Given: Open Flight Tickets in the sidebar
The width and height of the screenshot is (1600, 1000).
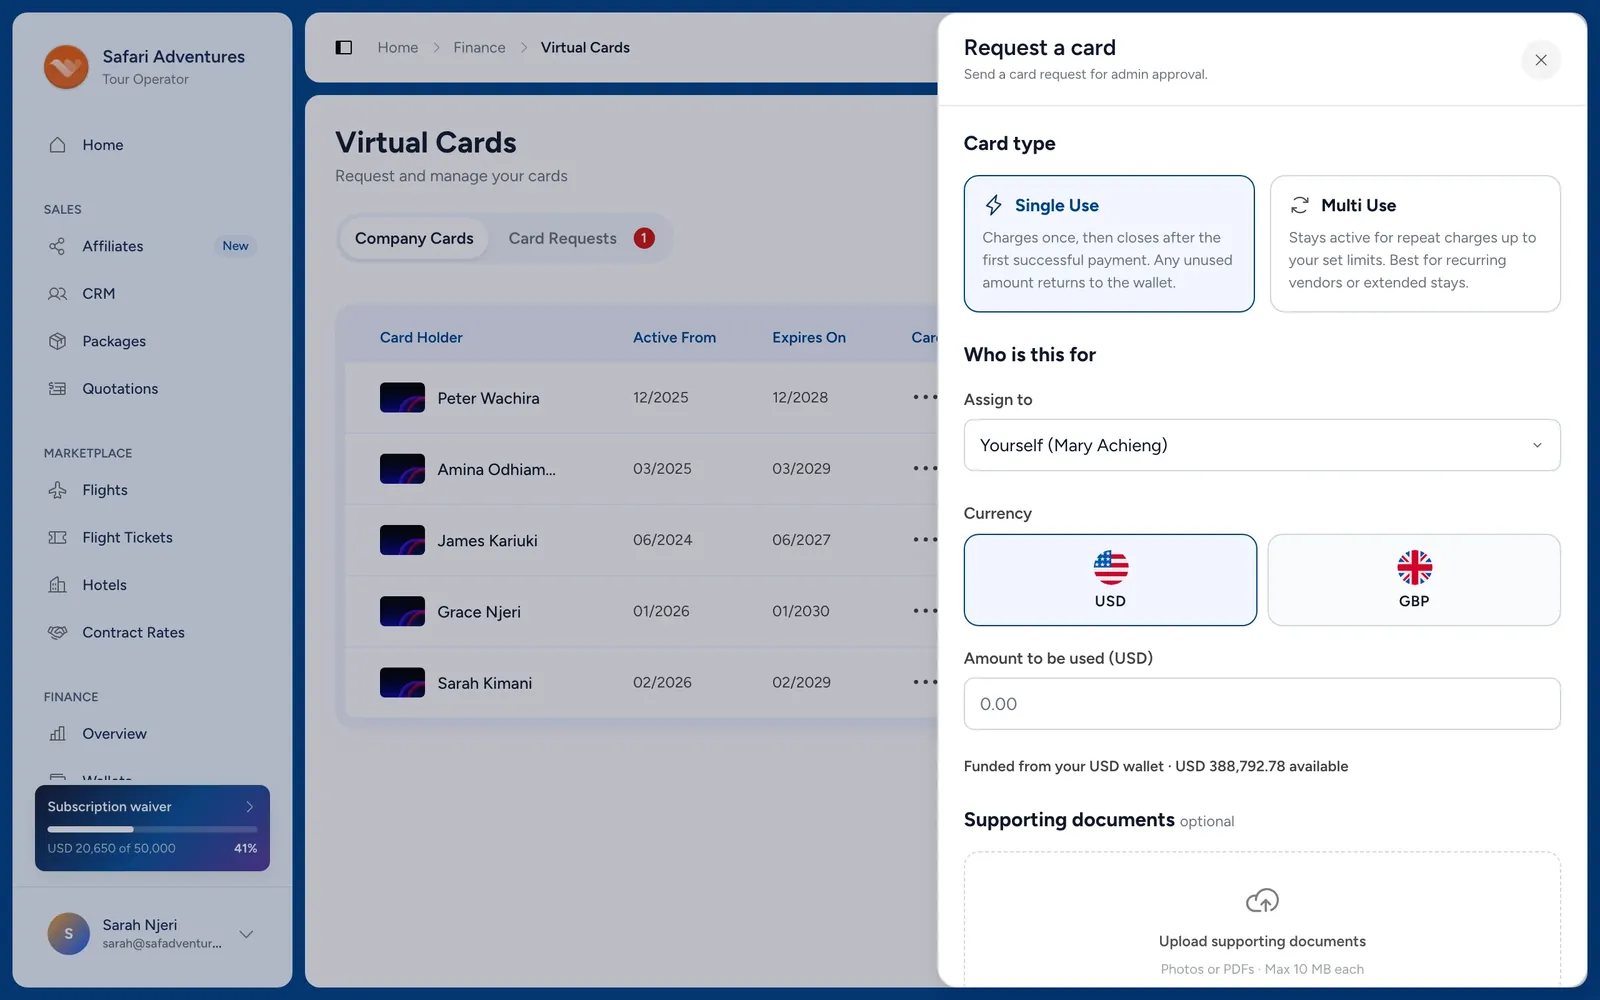Looking at the screenshot, I should click(x=152, y=538).
